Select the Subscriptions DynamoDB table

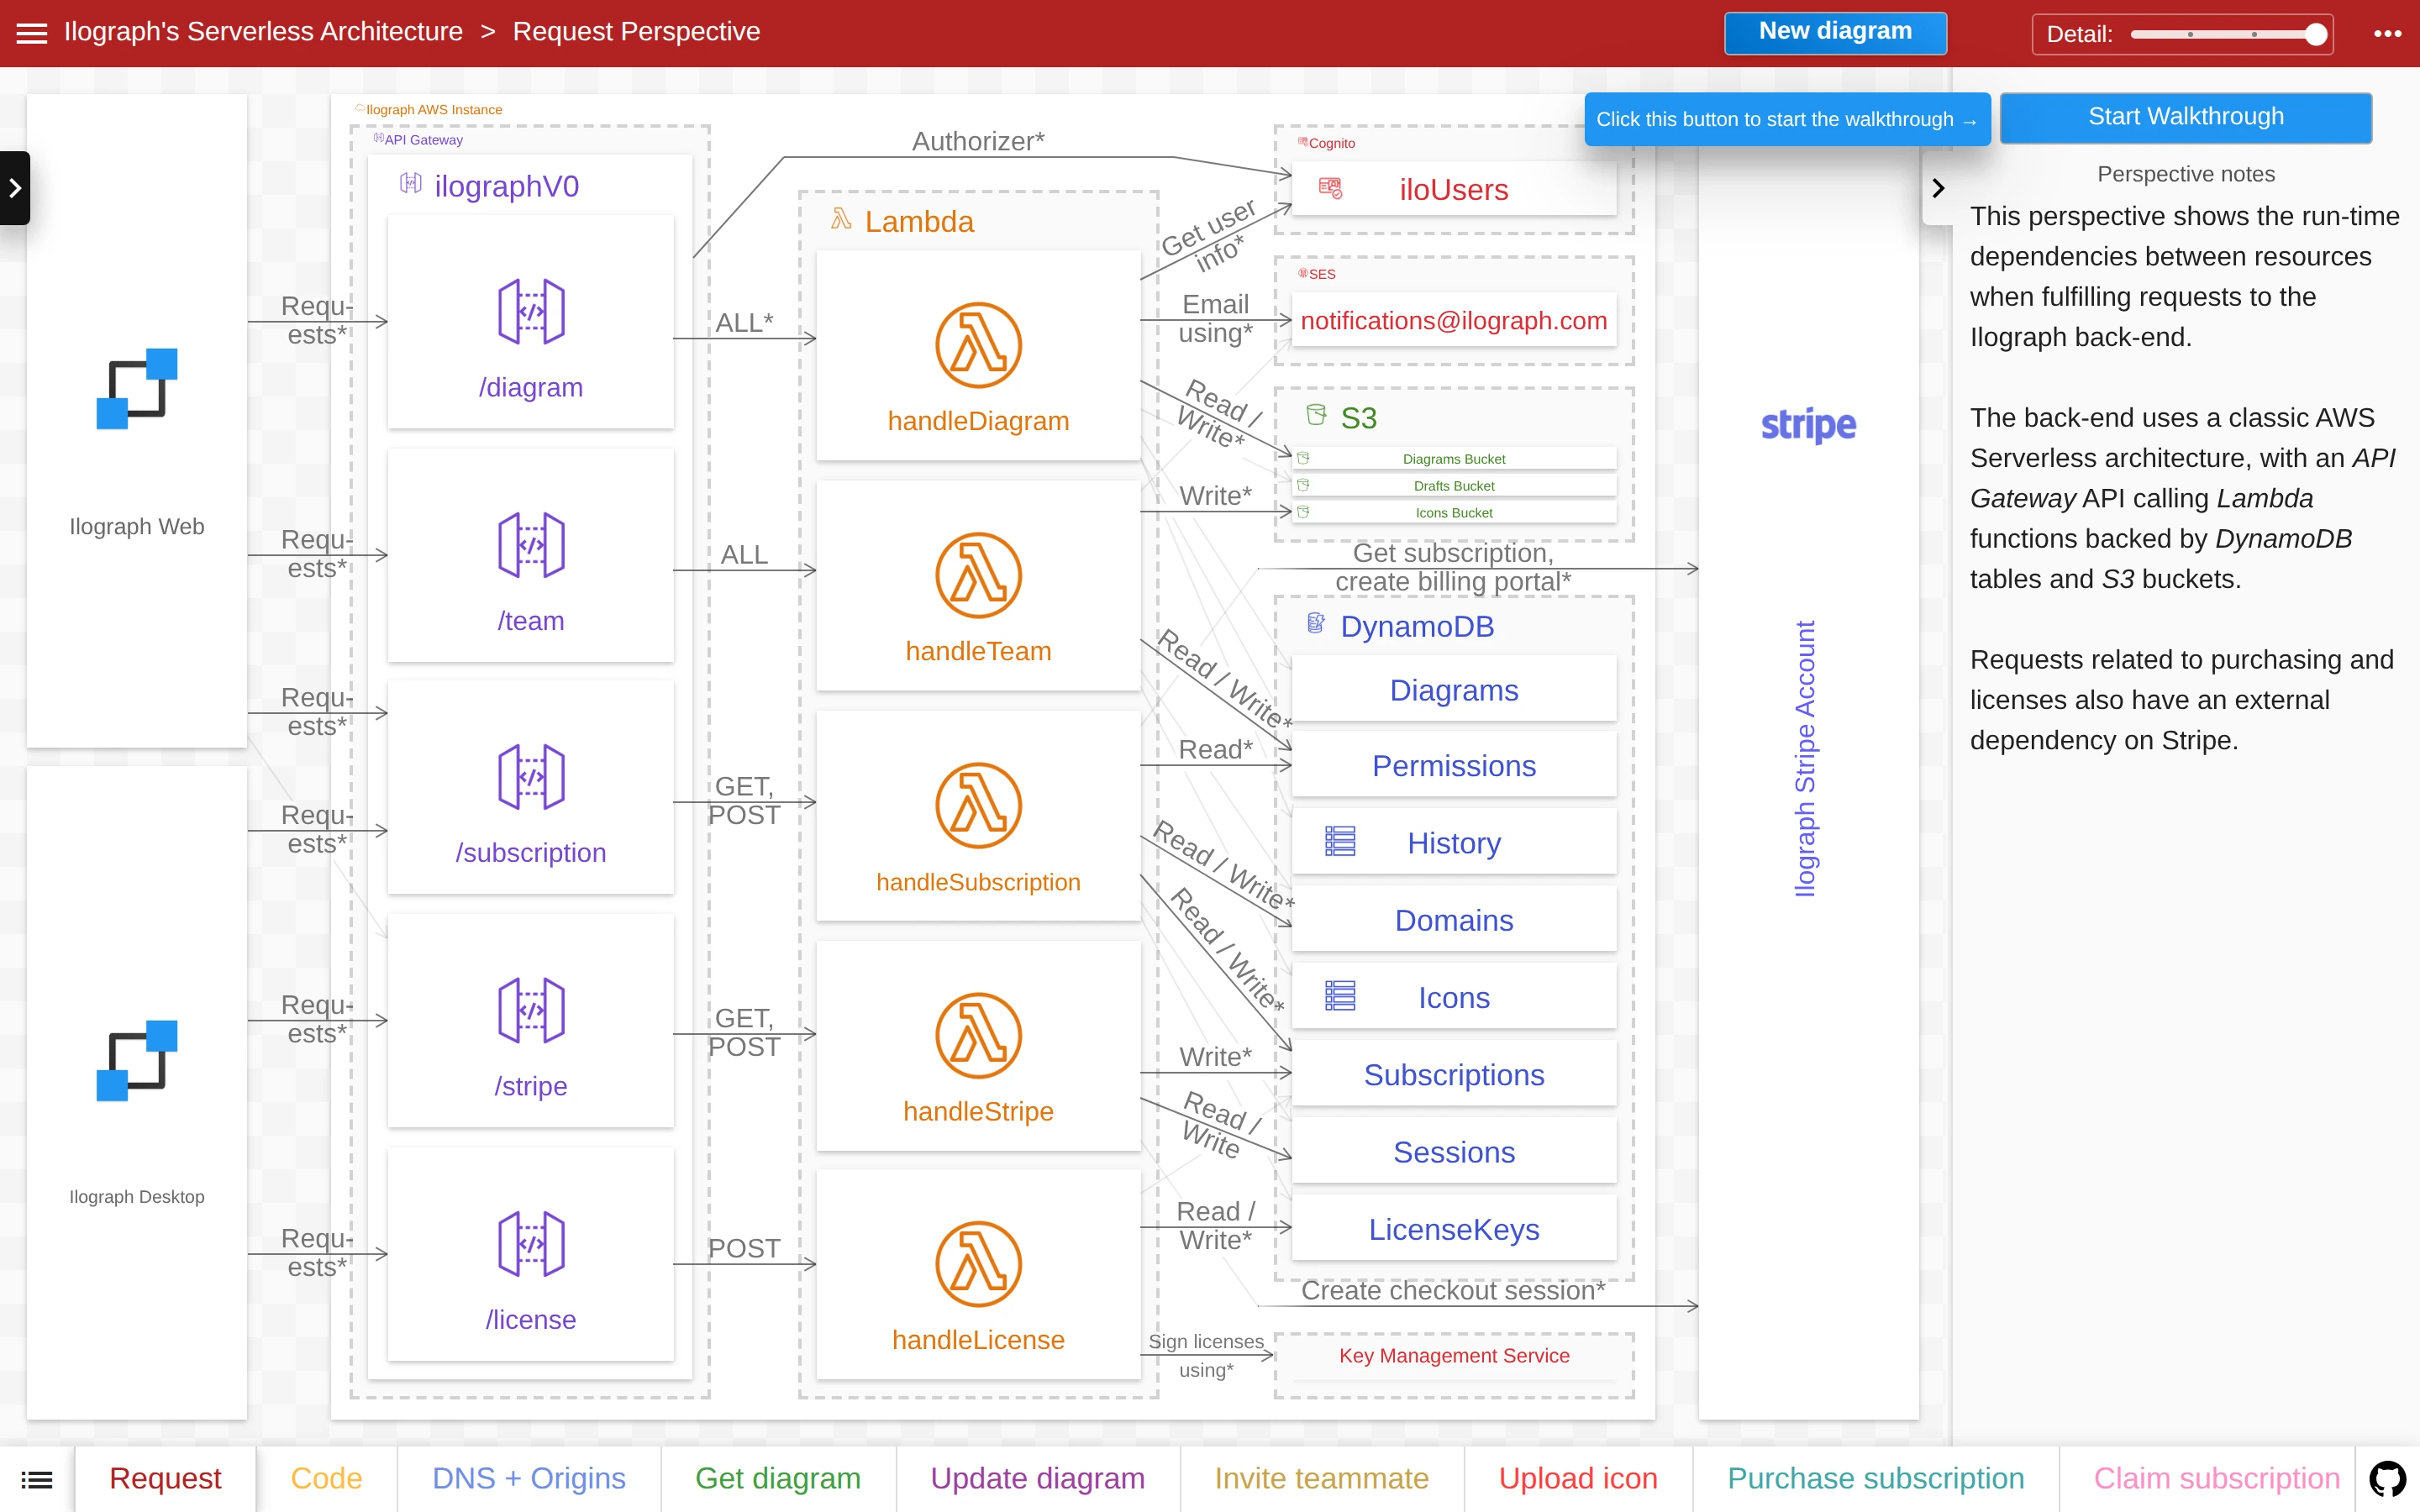click(1454, 1074)
